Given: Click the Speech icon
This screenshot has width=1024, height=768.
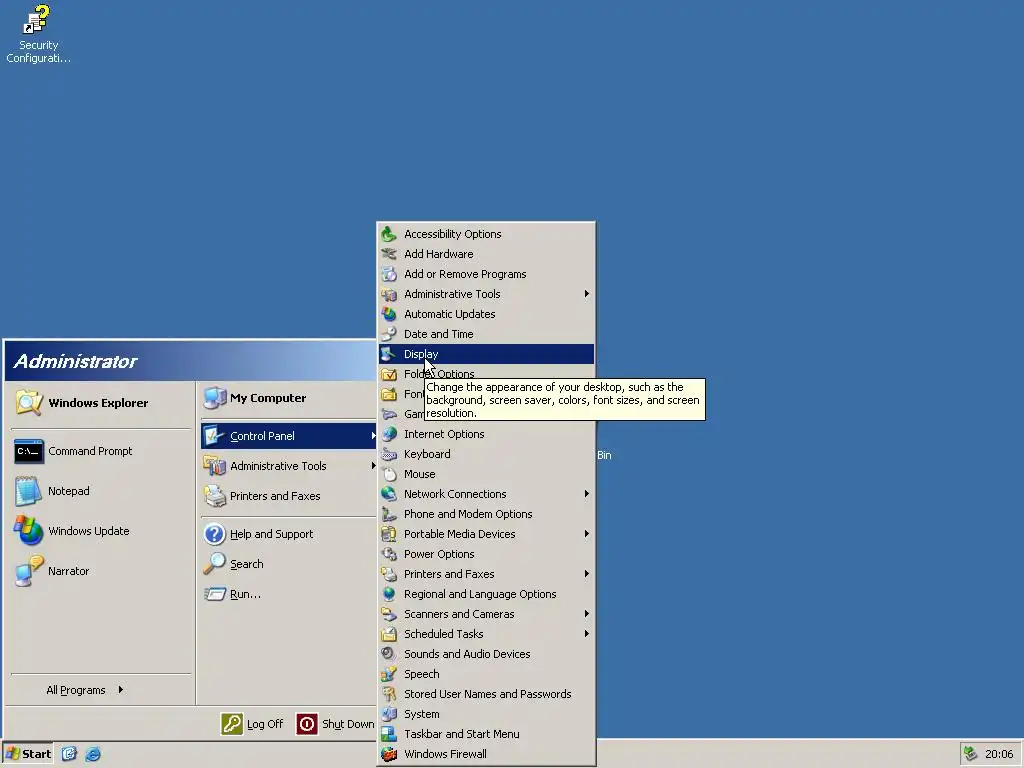Looking at the screenshot, I should [389, 674].
